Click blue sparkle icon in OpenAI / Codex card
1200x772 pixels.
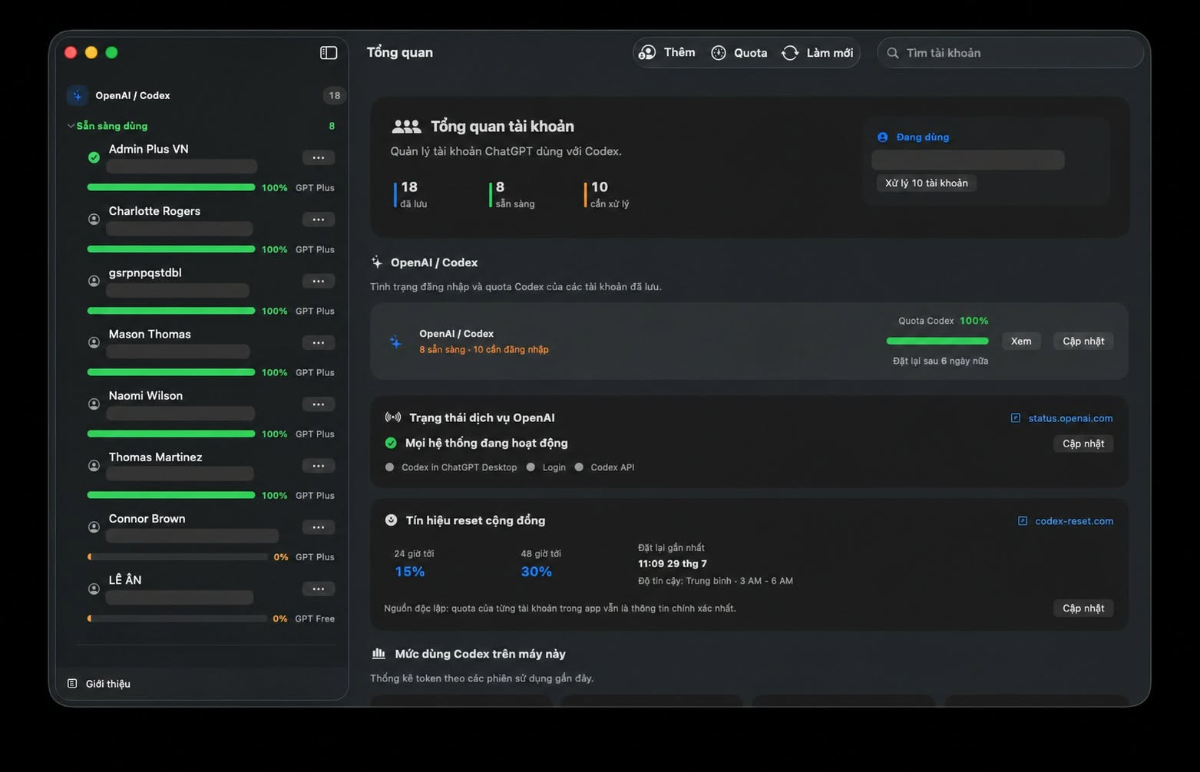[x=396, y=342]
